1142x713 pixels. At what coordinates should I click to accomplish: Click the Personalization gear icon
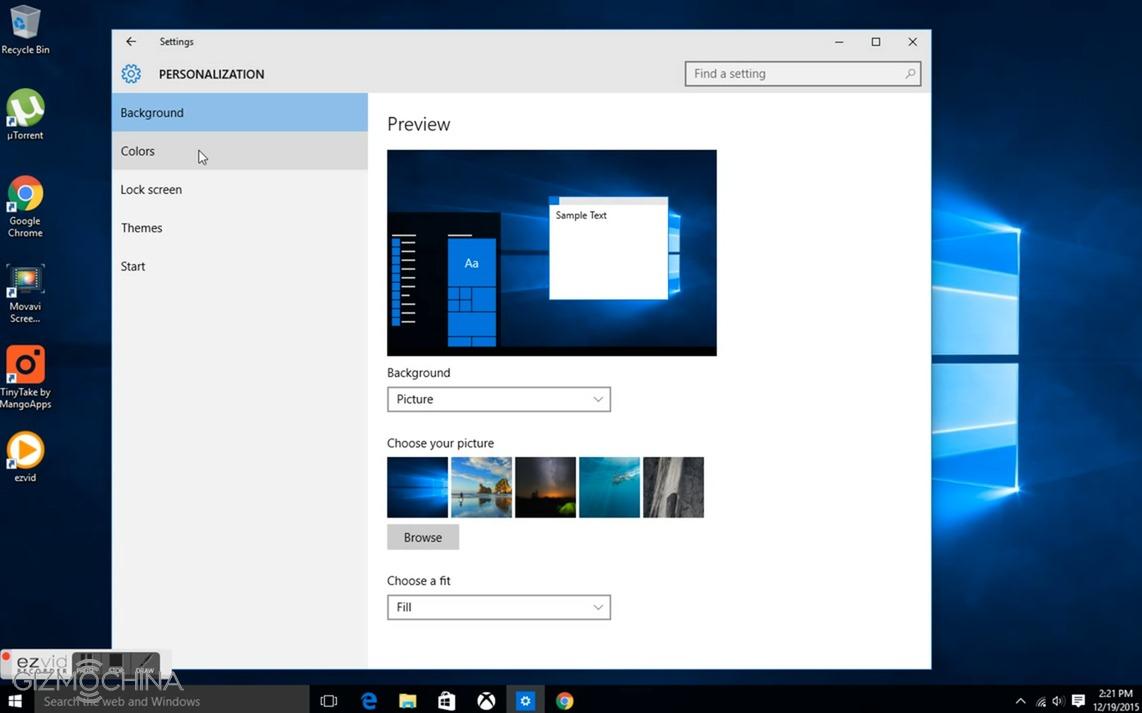click(x=131, y=74)
